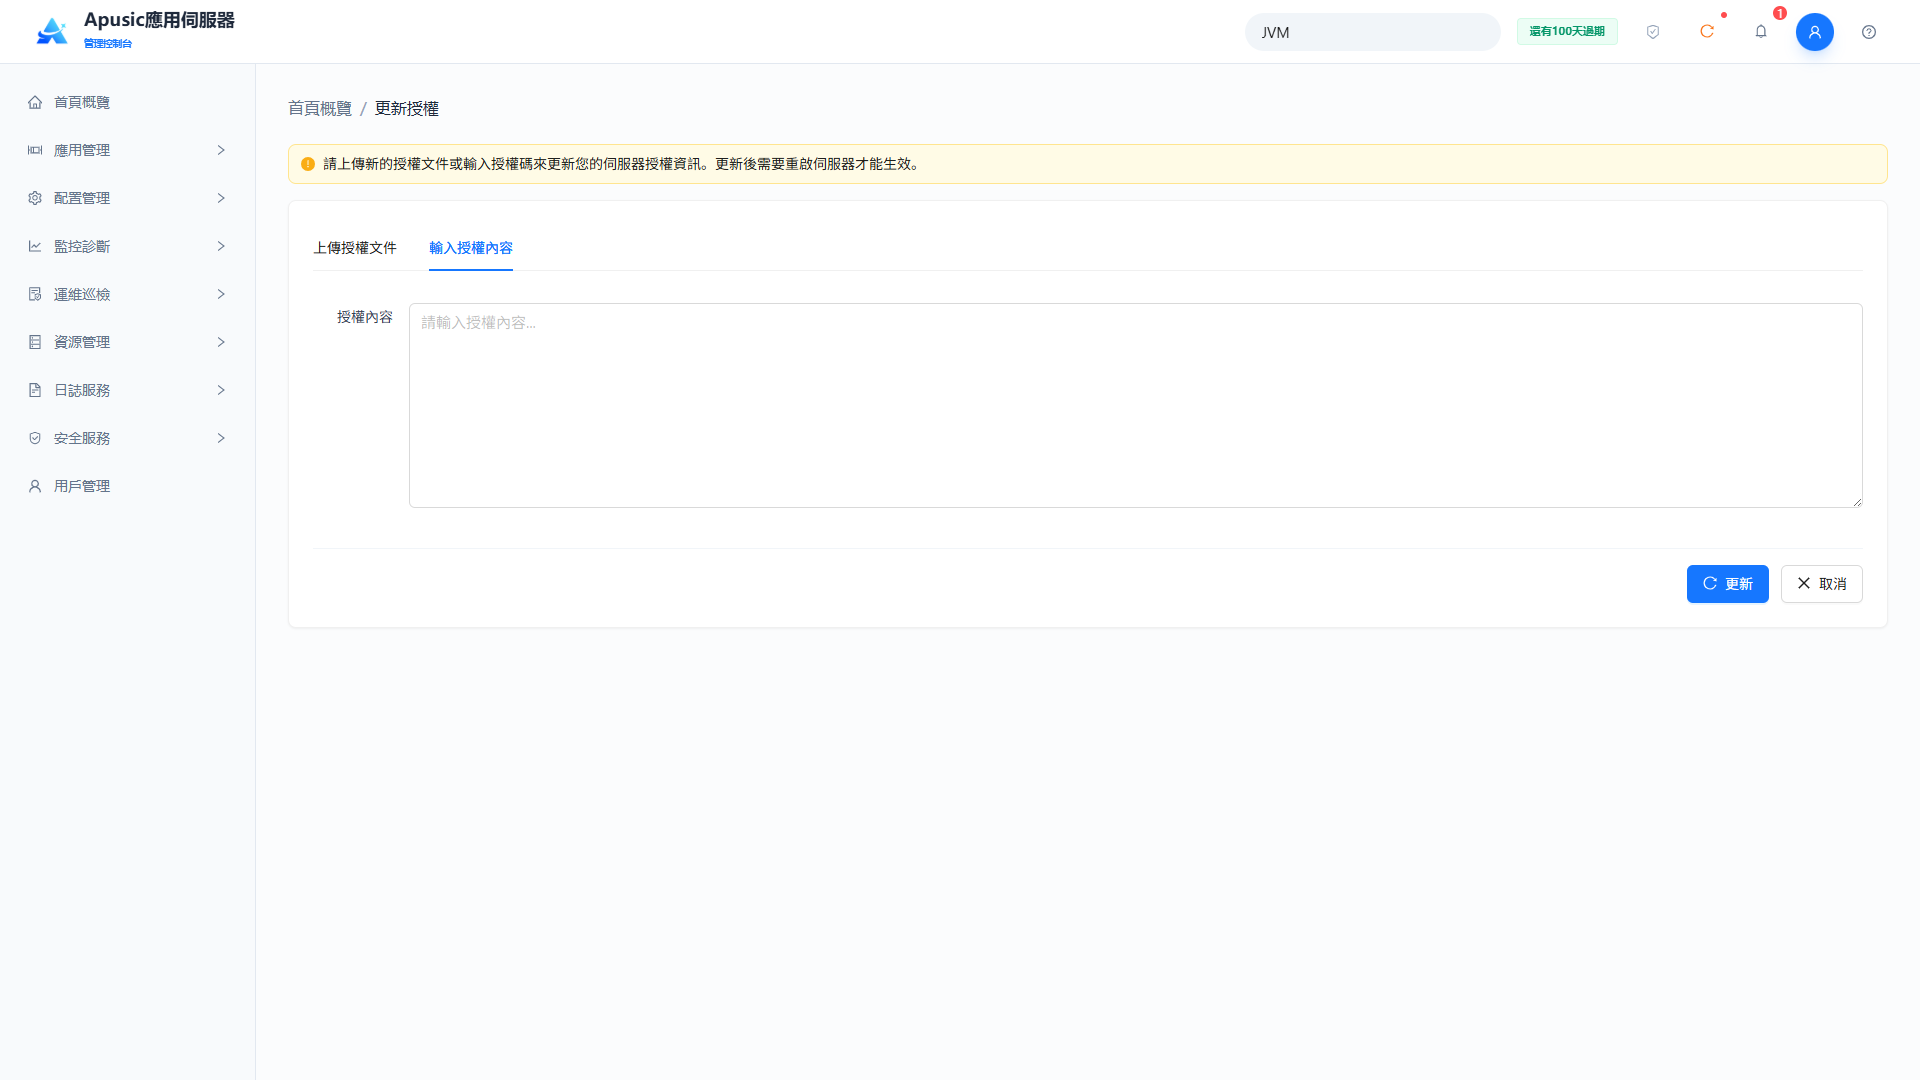Click the textarea resize handle corner
Screen dimensions: 1920x1080
pyautogui.click(x=1857, y=502)
